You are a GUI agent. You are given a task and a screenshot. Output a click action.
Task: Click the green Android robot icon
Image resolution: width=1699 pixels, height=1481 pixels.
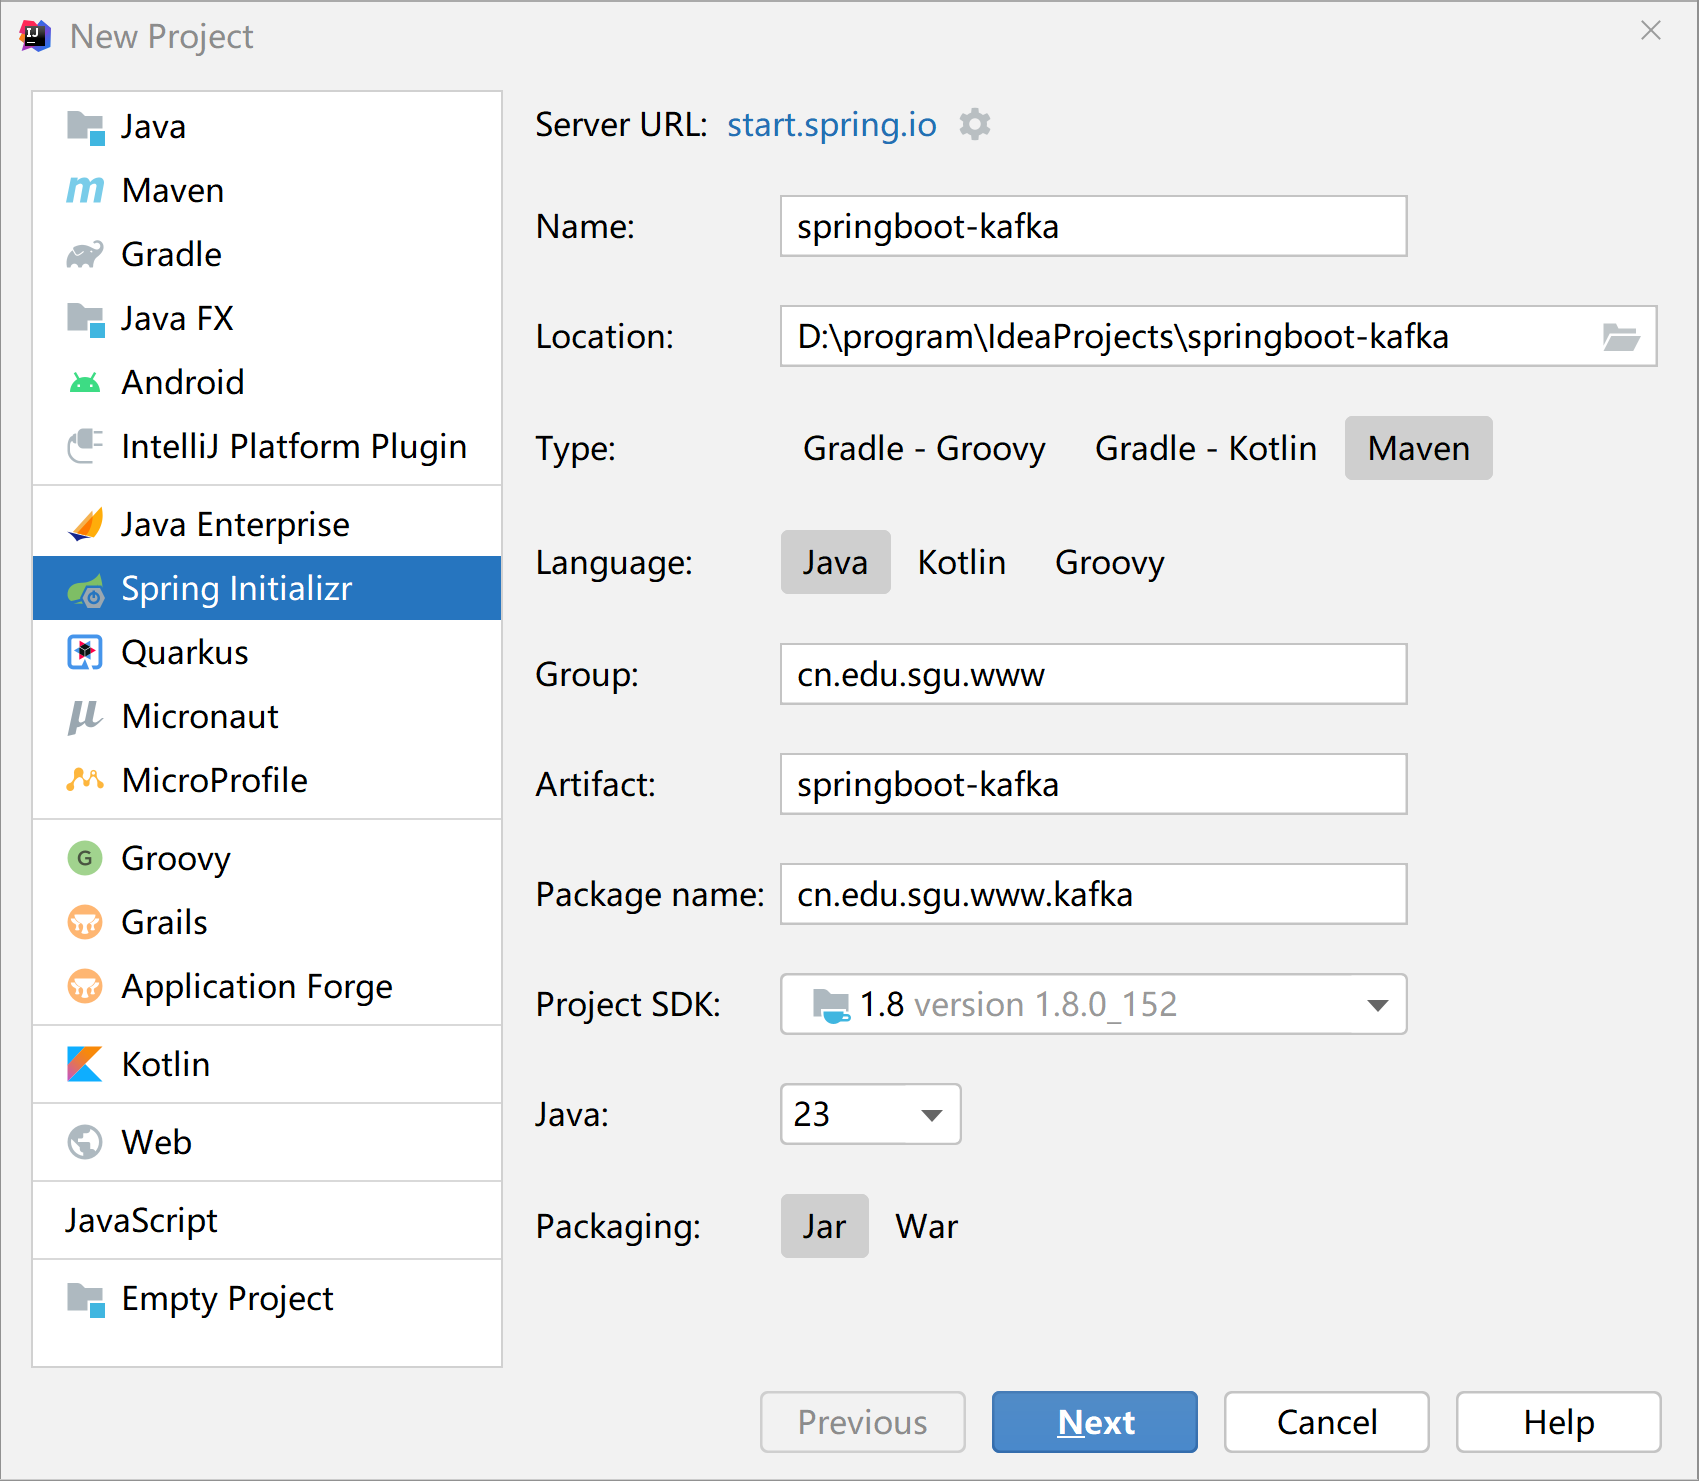(85, 382)
